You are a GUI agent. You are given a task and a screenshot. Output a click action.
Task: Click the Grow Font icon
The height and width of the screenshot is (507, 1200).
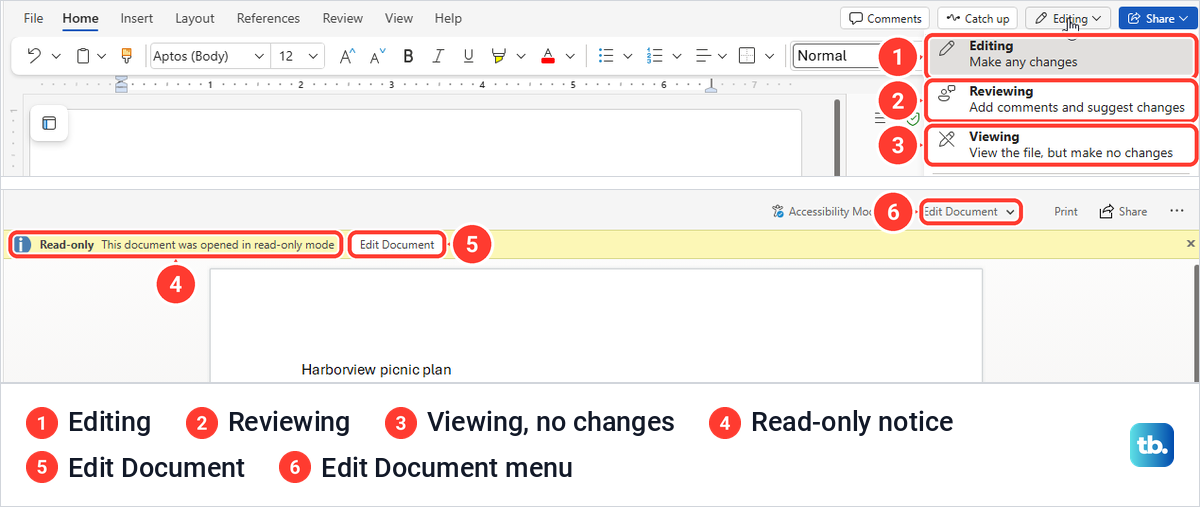click(x=347, y=56)
